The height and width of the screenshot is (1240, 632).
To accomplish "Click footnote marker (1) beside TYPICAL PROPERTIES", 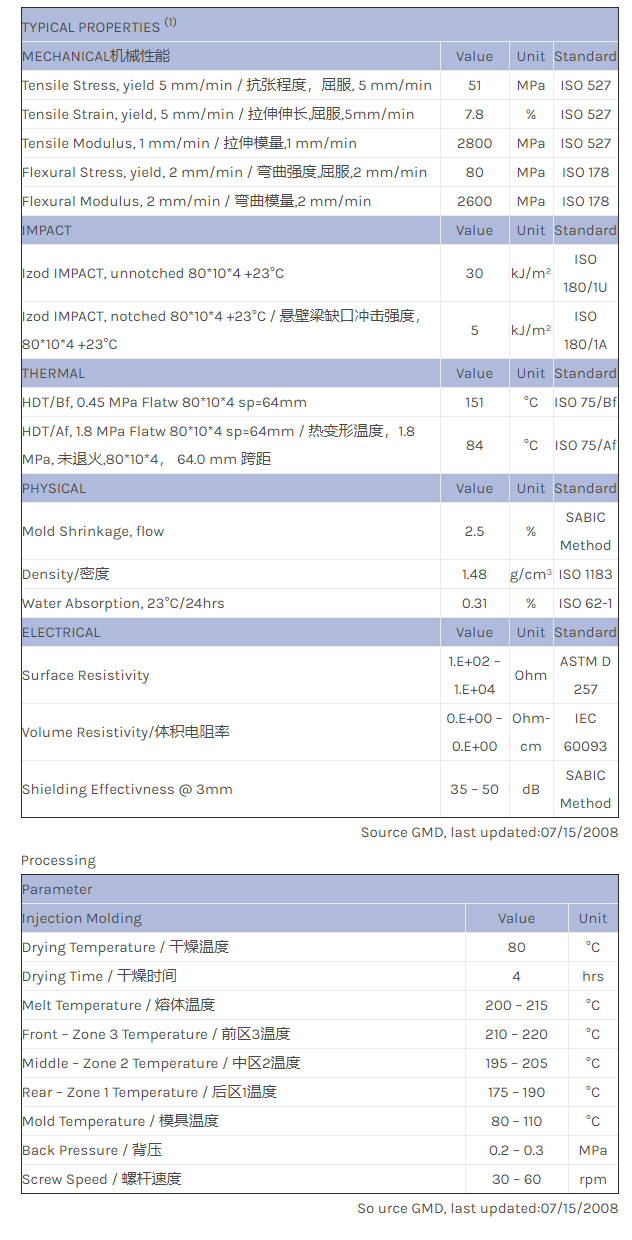I will (x=170, y=23).
